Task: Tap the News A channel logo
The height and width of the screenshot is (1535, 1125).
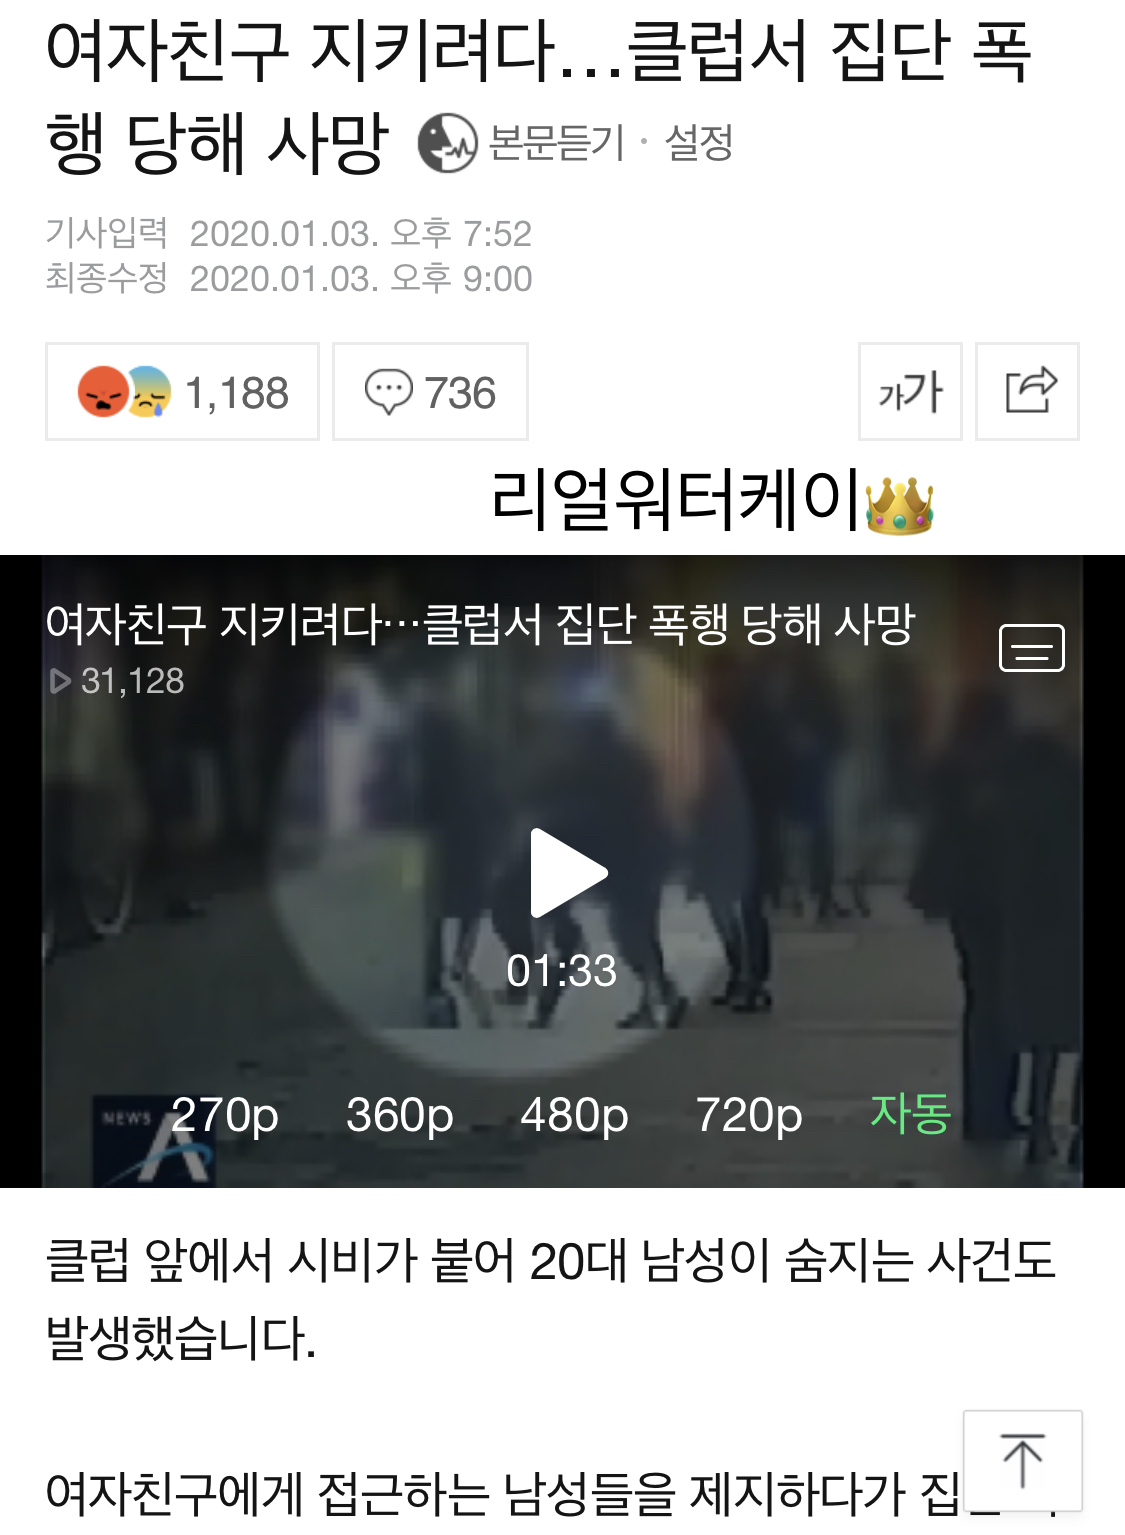Action: [x=155, y=1140]
